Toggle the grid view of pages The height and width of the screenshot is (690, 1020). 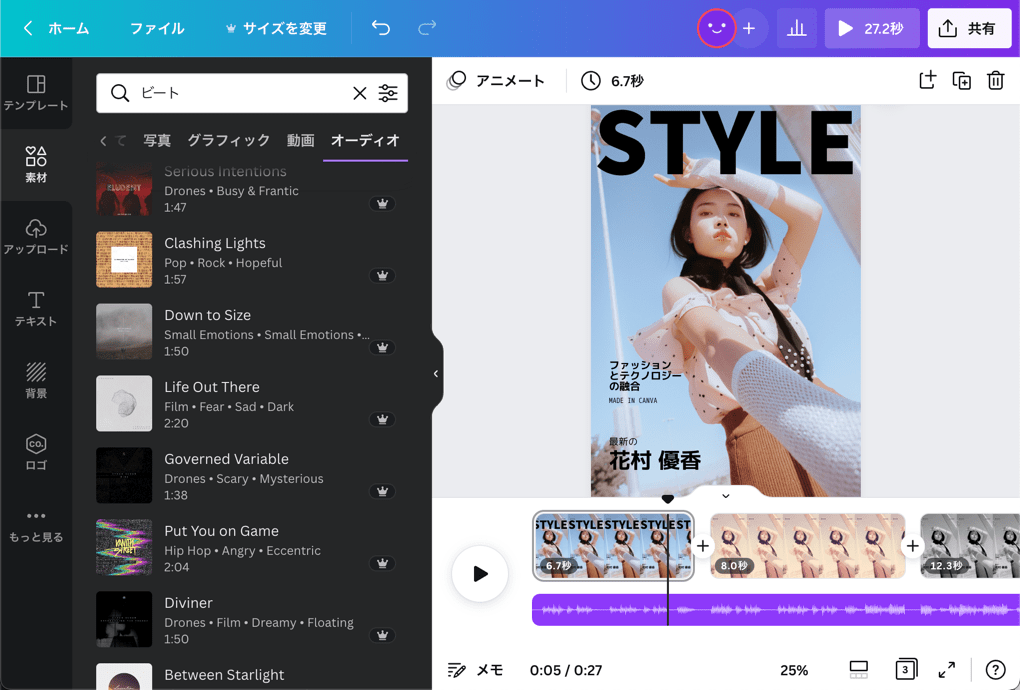[x=858, y=670]
